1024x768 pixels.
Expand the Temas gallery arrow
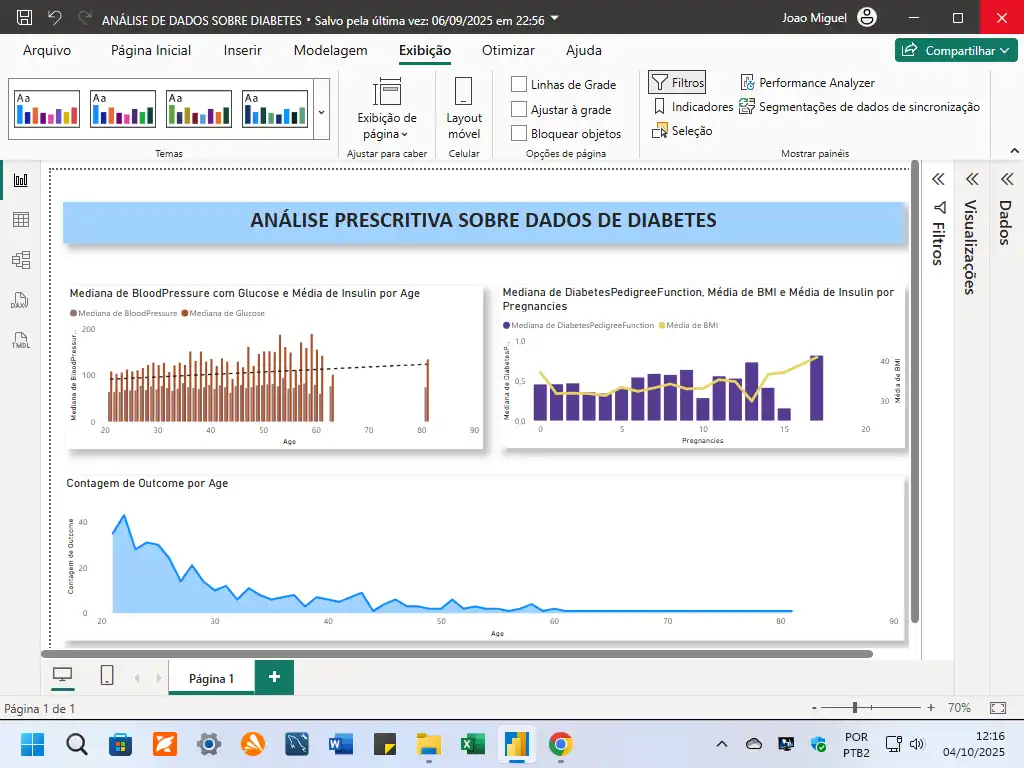pos(321,111)
